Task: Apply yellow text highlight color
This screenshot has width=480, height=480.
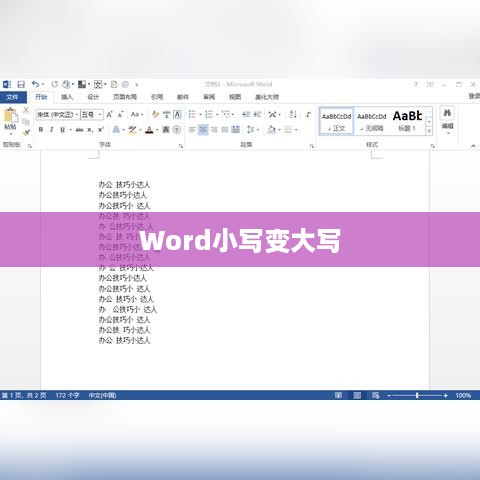Action: 132,130
